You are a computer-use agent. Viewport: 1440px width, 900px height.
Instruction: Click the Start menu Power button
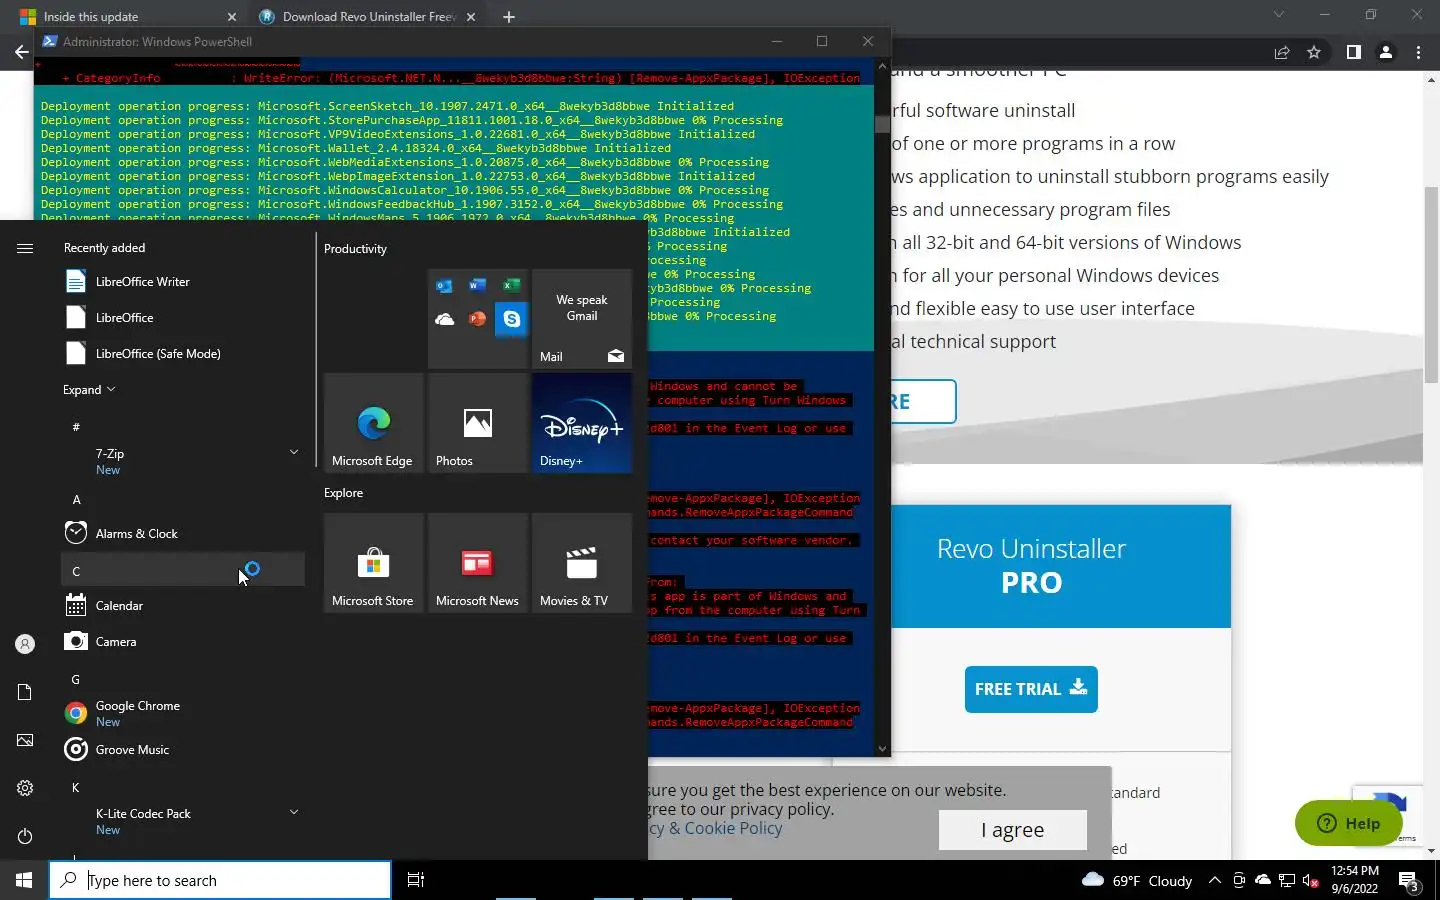[x=25, y=836]
